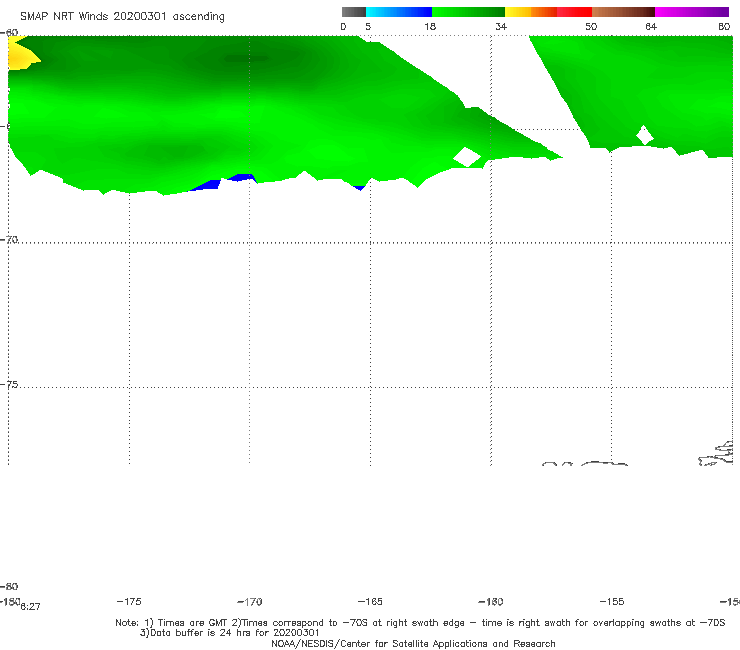Screen dimensions: 740x650
Task: Click the colorbar label '5'
Action: click(x=368, y=27)
